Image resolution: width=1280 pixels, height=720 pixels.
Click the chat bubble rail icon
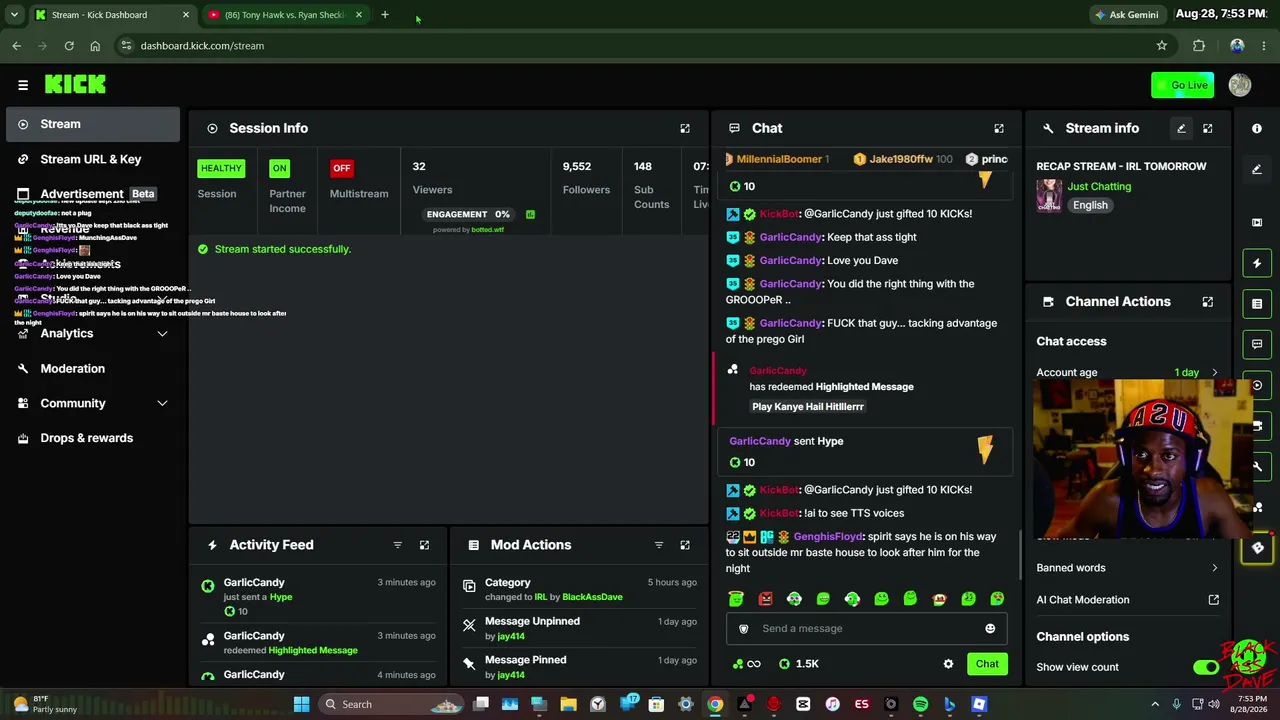point(1257,344)
